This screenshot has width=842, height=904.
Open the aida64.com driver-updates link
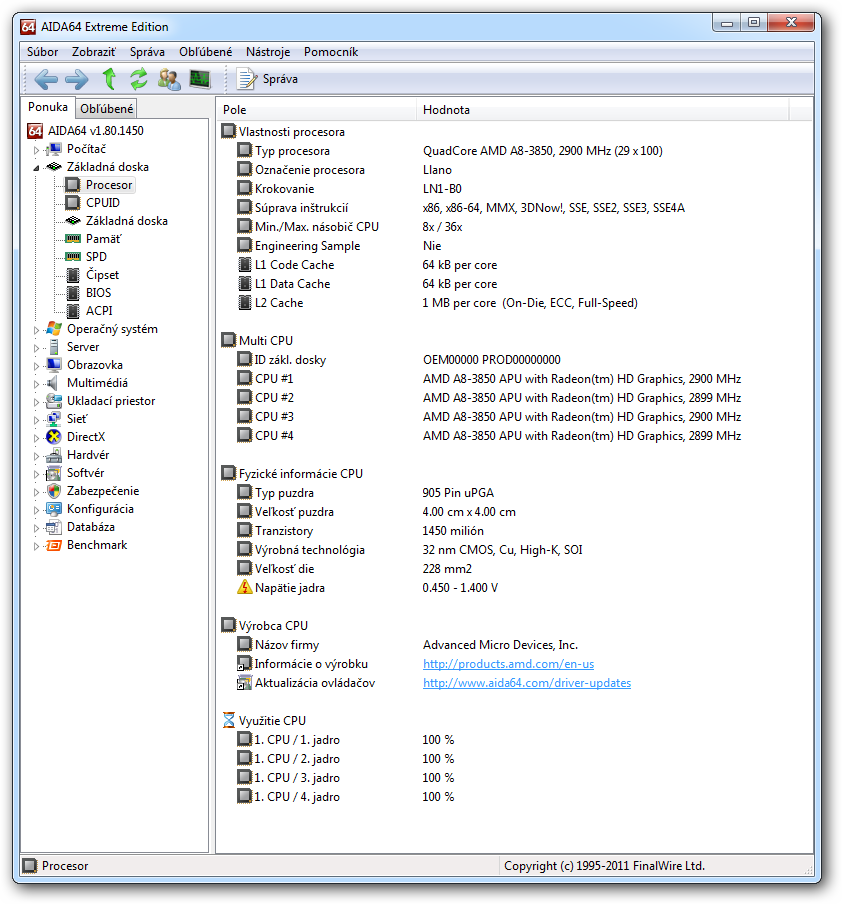click(527, 683)
